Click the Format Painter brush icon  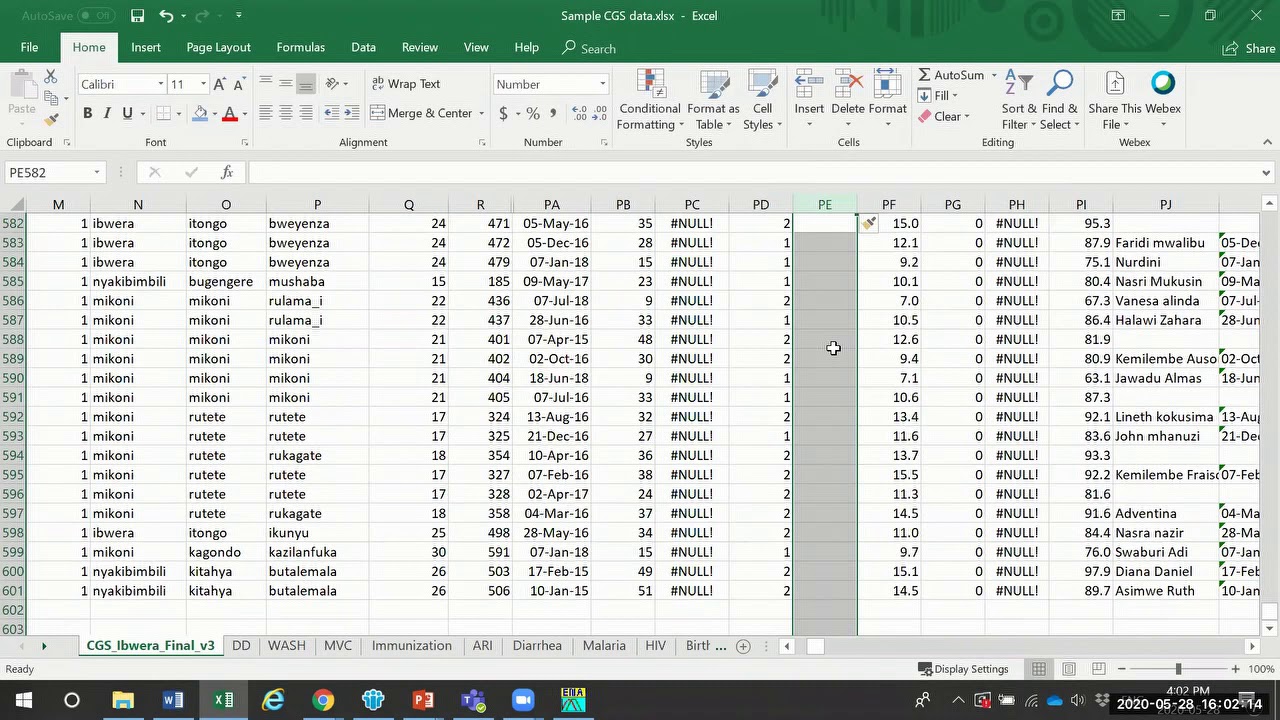50,119
